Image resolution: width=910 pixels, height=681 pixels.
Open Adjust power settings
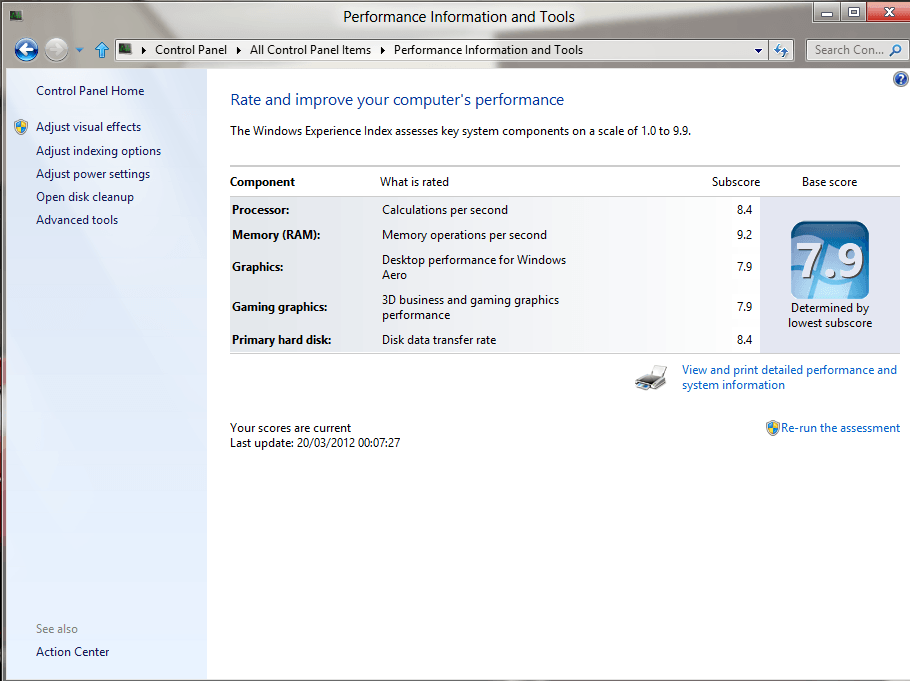point(93,174)
